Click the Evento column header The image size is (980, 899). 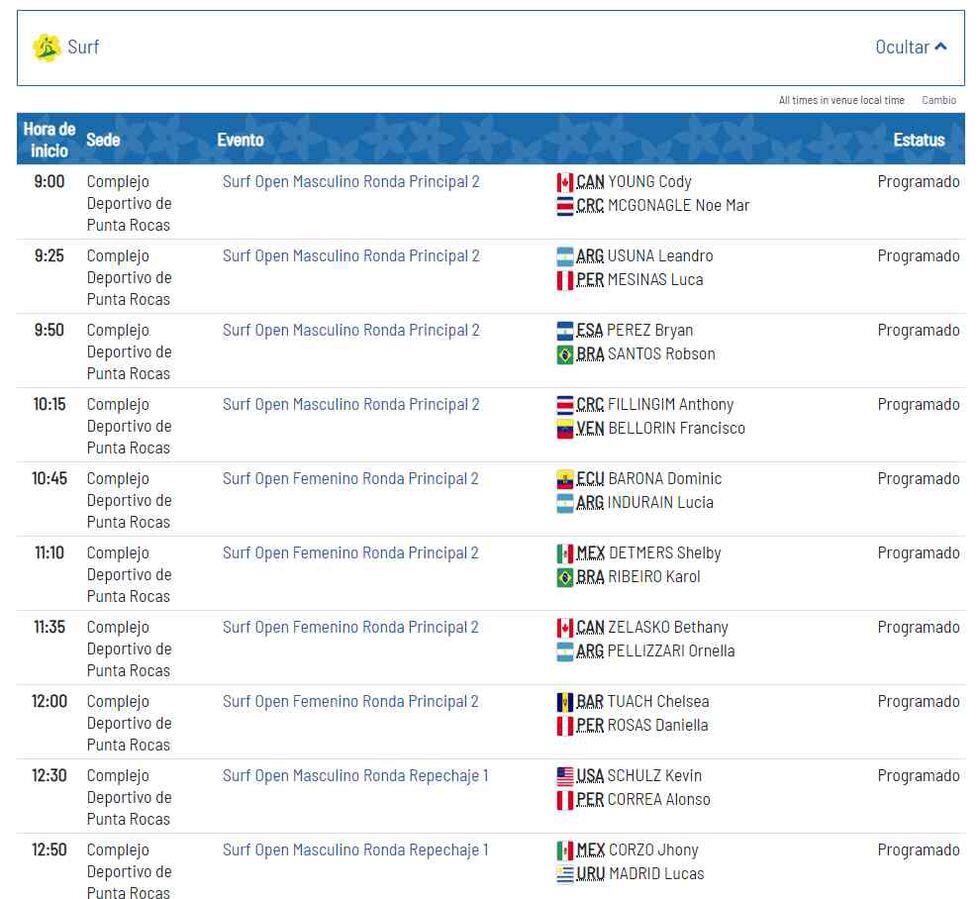tap(240, 140)
